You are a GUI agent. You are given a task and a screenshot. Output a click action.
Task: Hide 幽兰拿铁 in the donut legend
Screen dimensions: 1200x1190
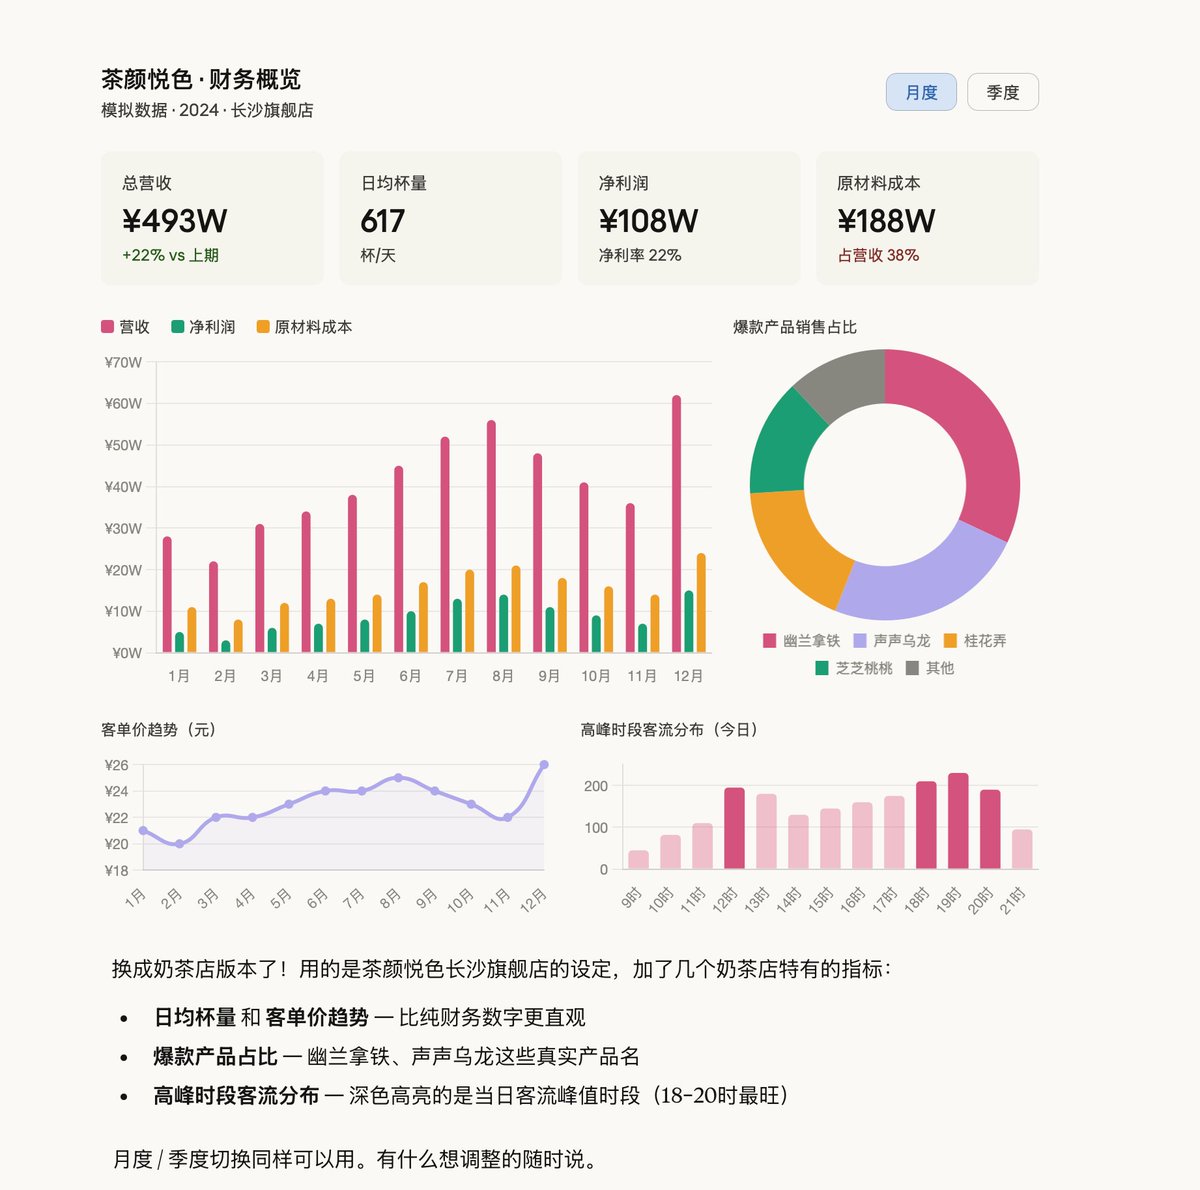point(801,640)
